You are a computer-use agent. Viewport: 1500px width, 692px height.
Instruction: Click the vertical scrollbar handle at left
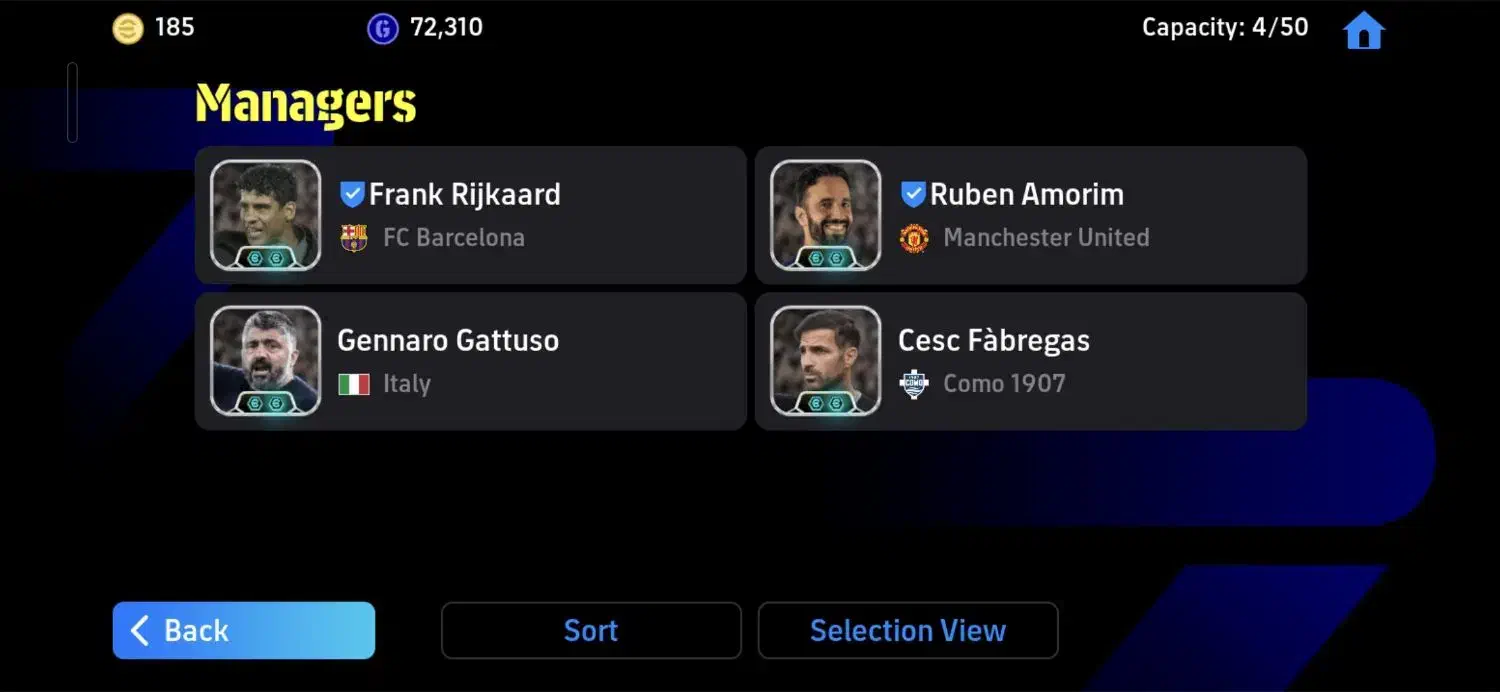click(x=72, y=102)
